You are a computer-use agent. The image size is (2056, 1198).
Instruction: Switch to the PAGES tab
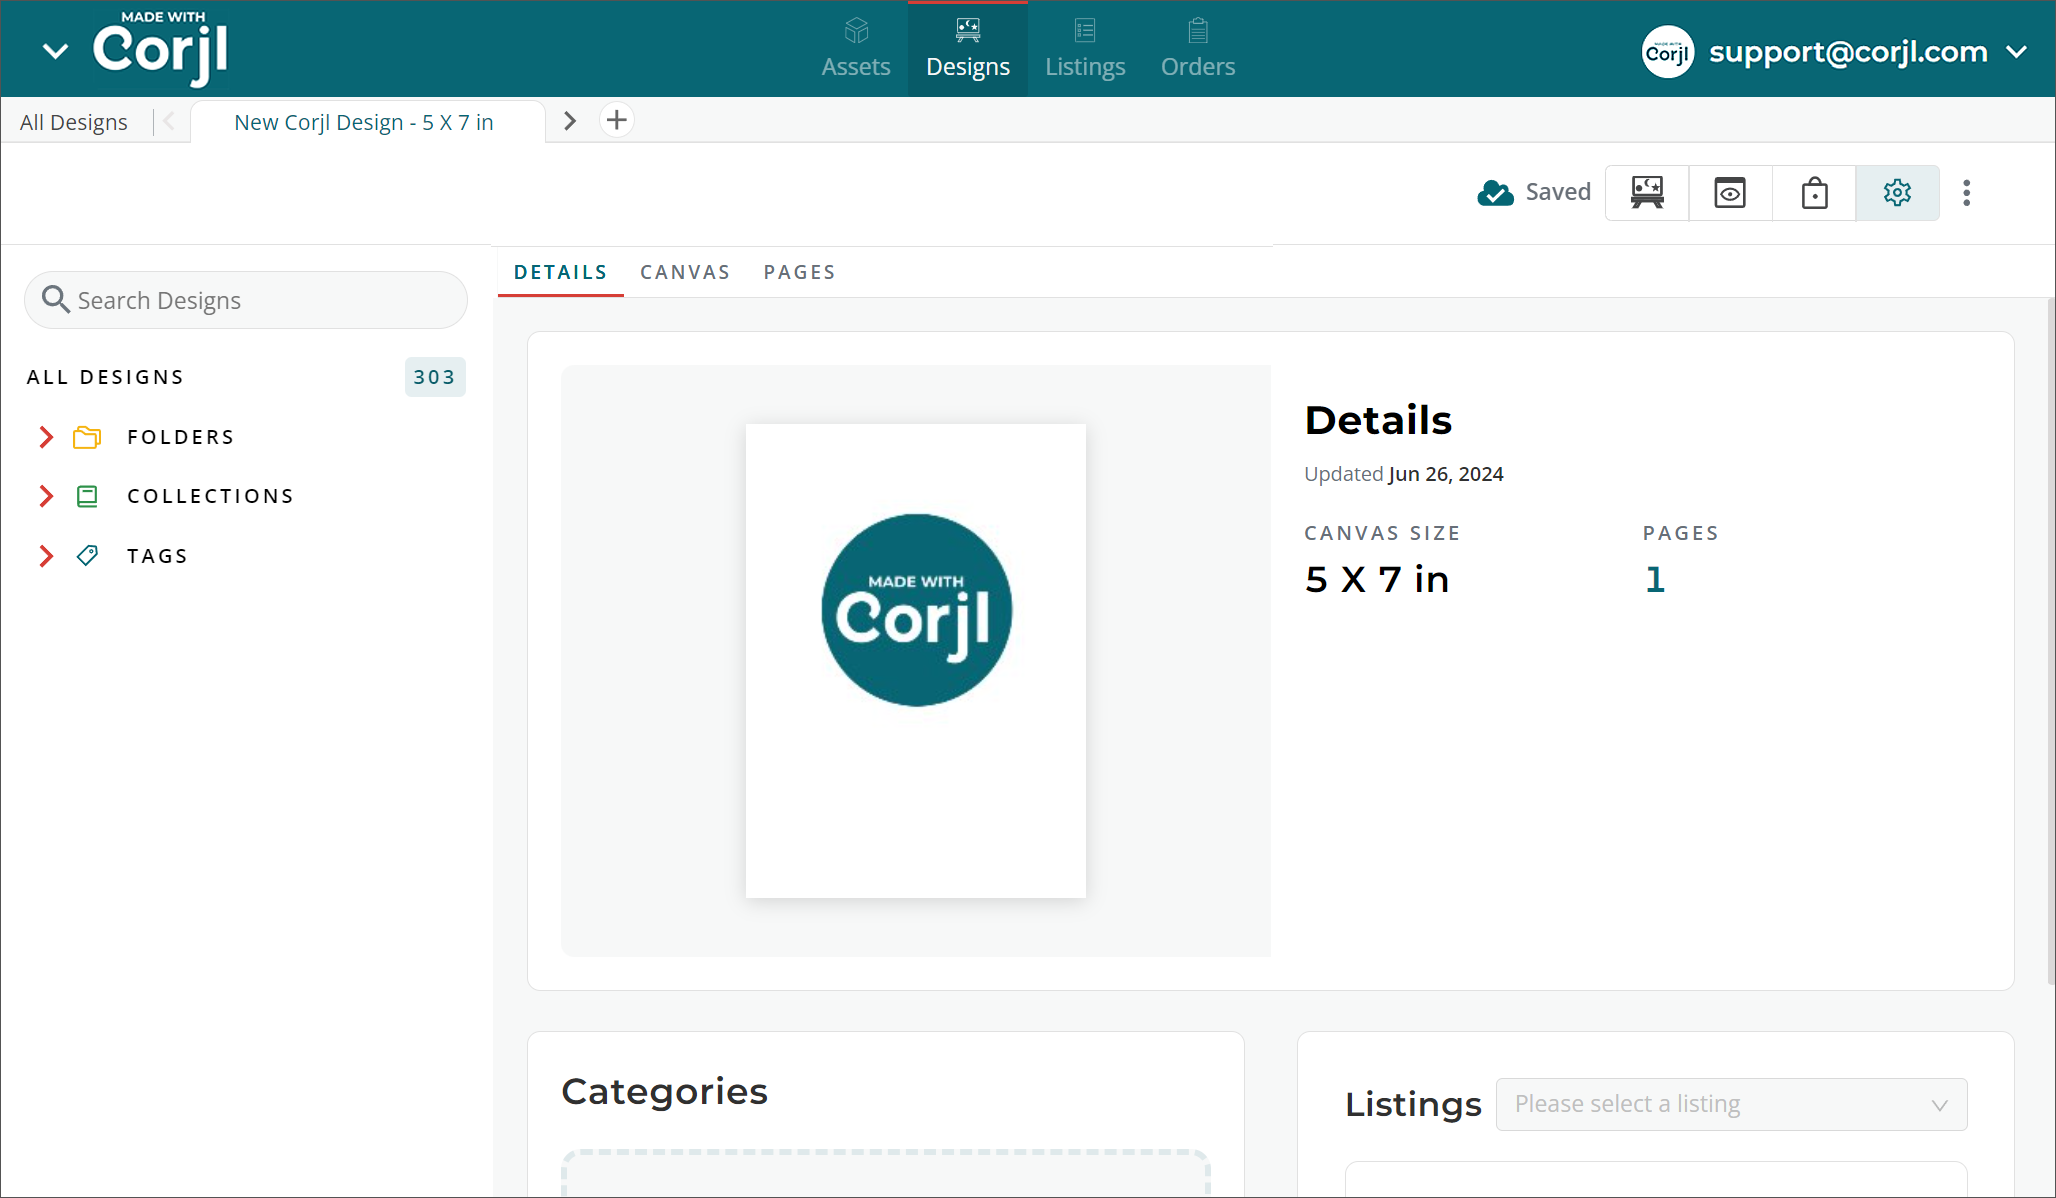pos(799,272)
